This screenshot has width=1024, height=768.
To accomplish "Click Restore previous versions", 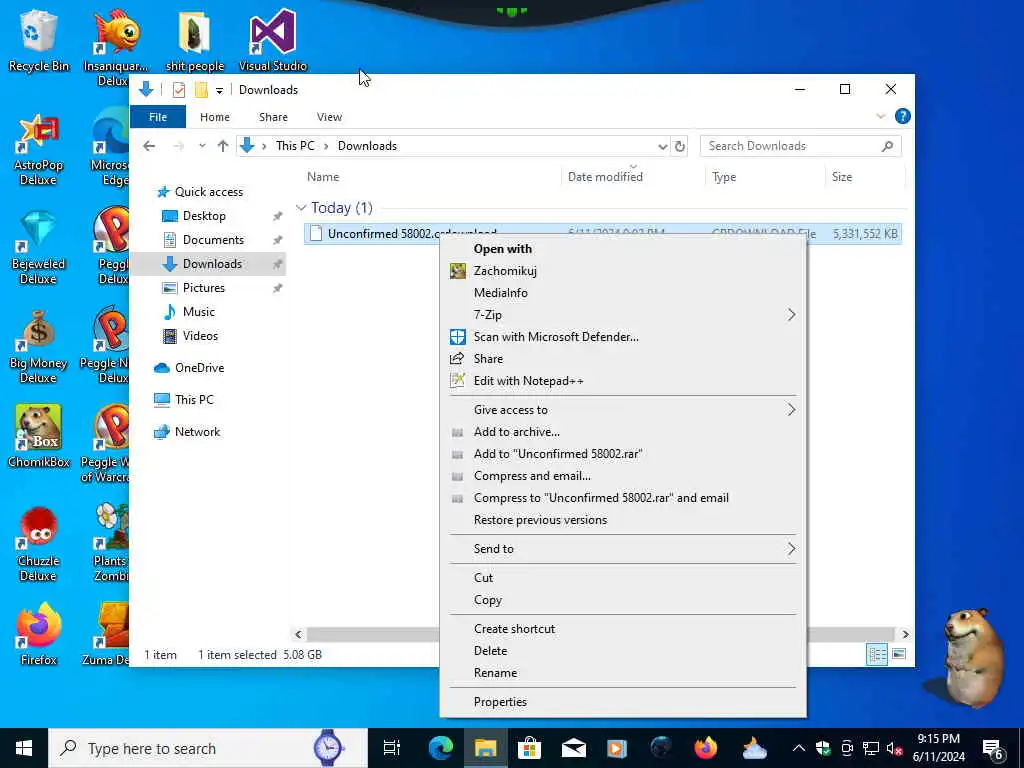I will point(622,520).
